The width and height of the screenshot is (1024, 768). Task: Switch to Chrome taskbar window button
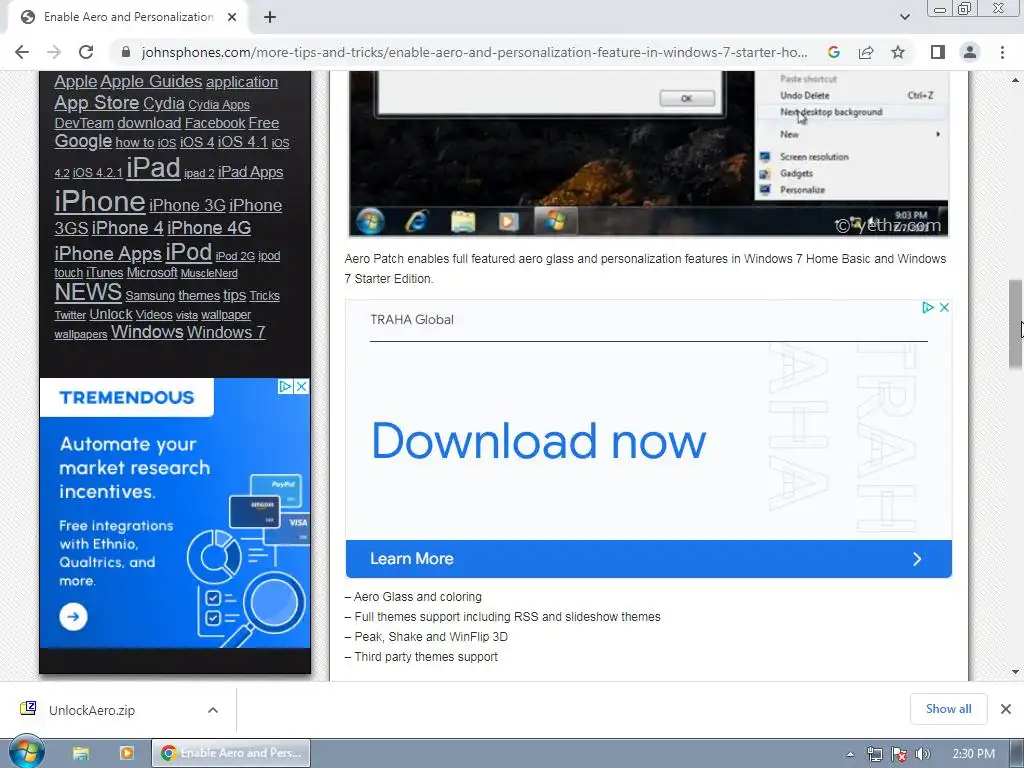click(x=231, y=753)
